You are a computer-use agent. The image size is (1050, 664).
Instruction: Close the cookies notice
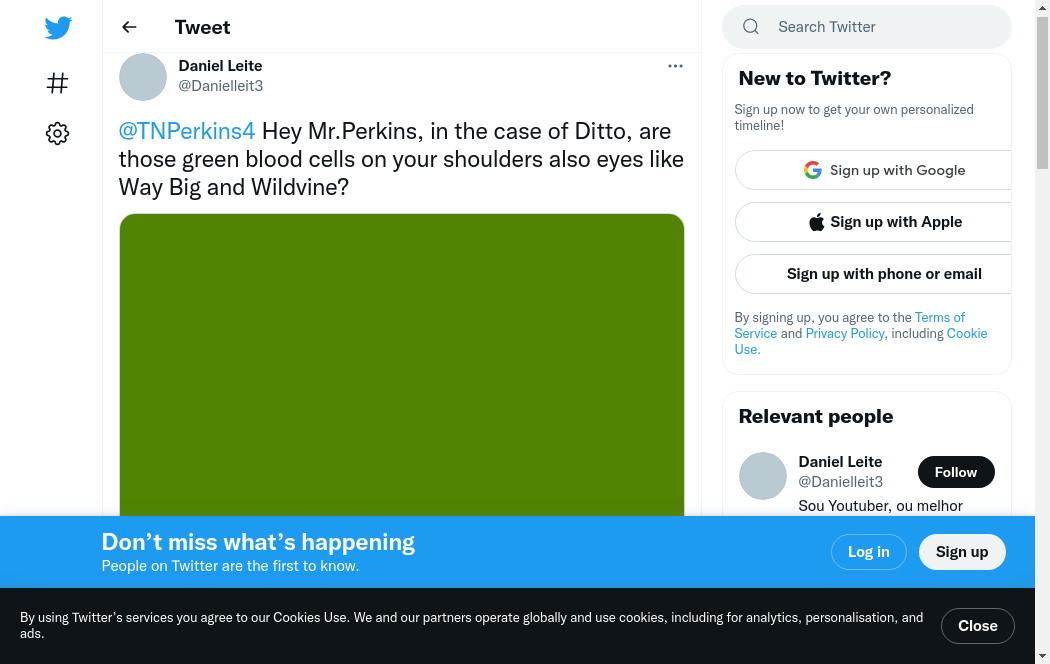coord(977,626)
